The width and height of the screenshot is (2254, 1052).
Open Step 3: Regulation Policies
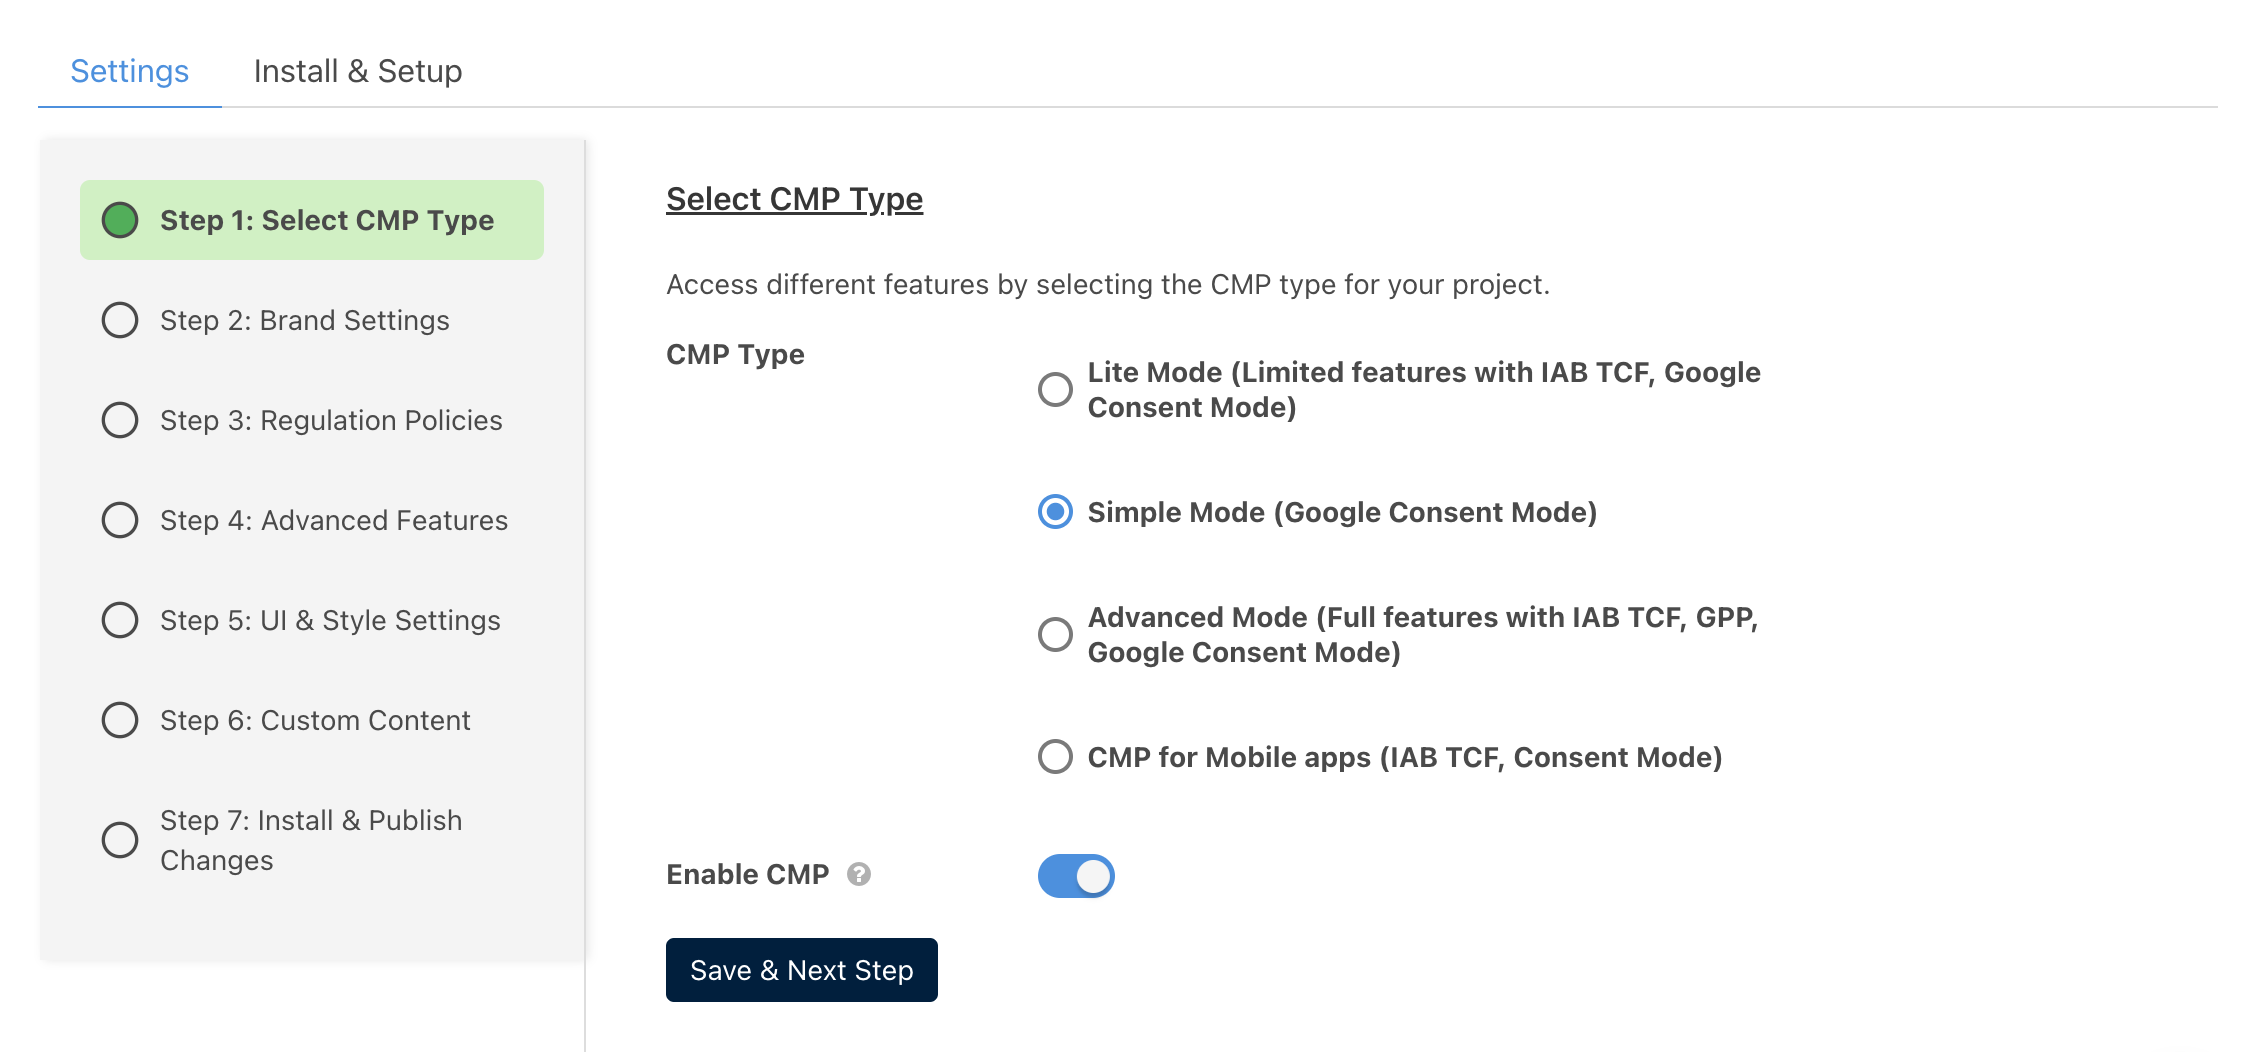[x=332, y=420]
